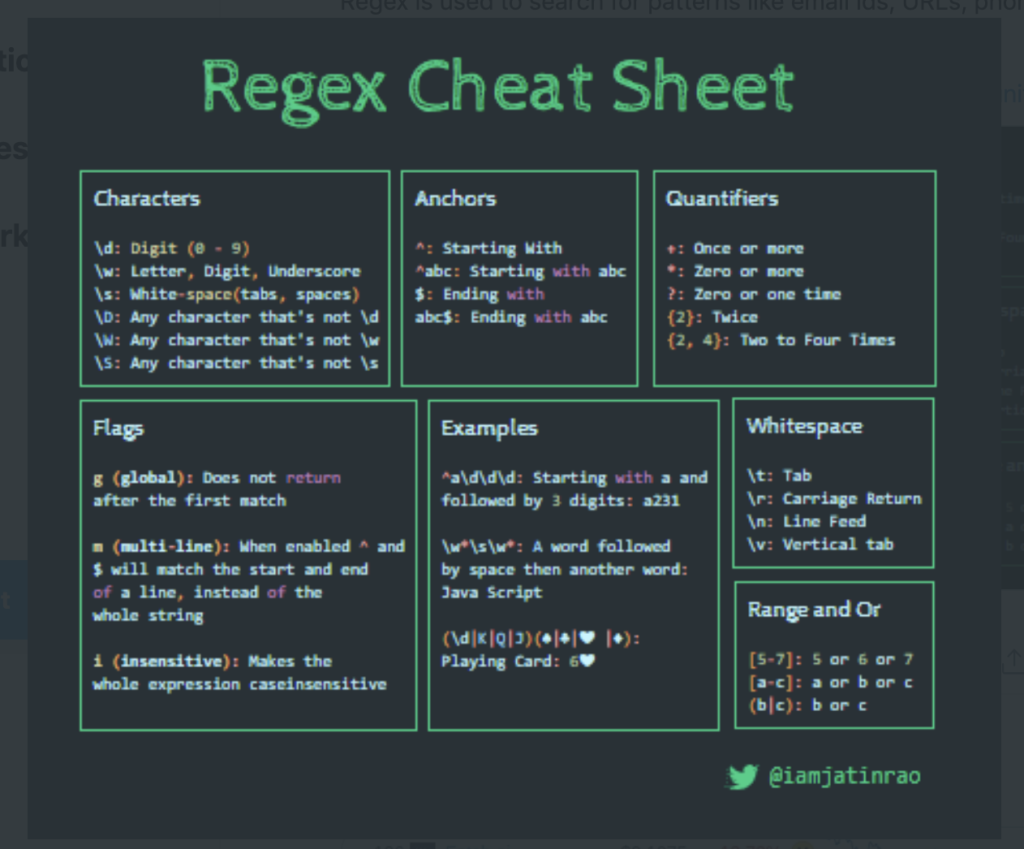Open the @iamjatinrao Twitter handle
The height and width of the screenshot is (849, 1024).
844,777
